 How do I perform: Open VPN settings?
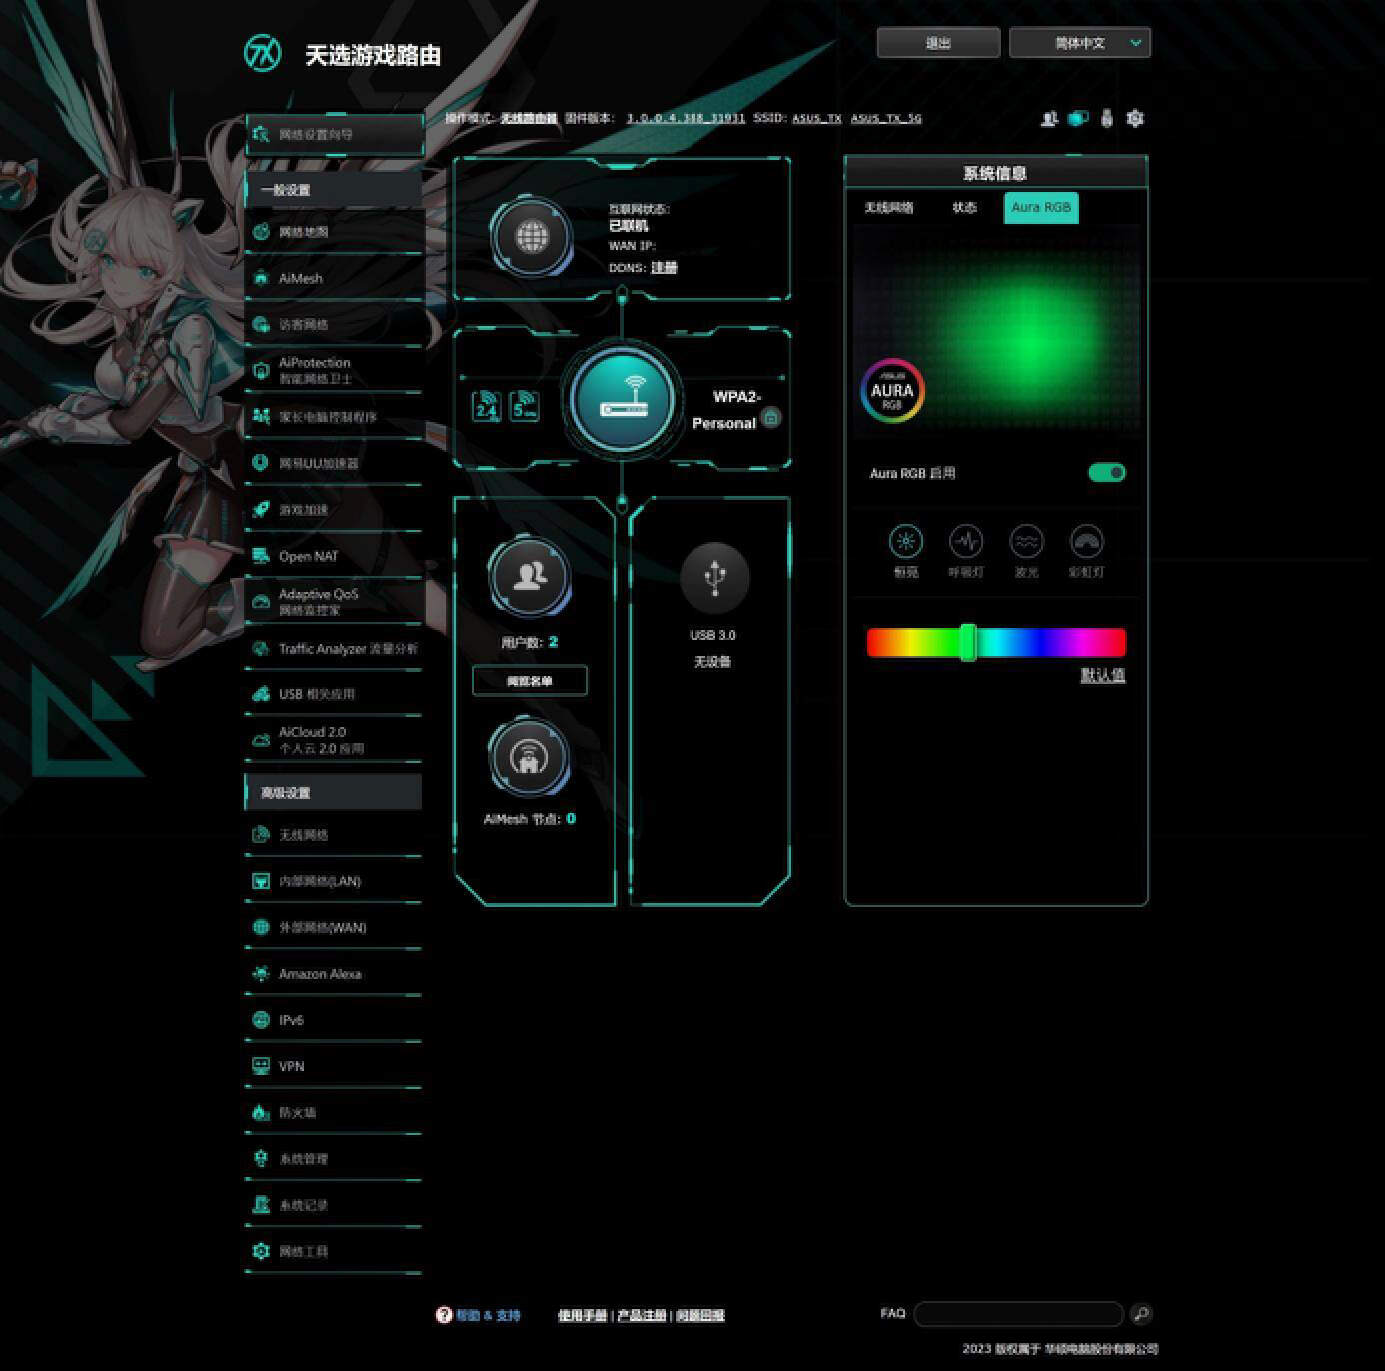tap(334, 1066)
